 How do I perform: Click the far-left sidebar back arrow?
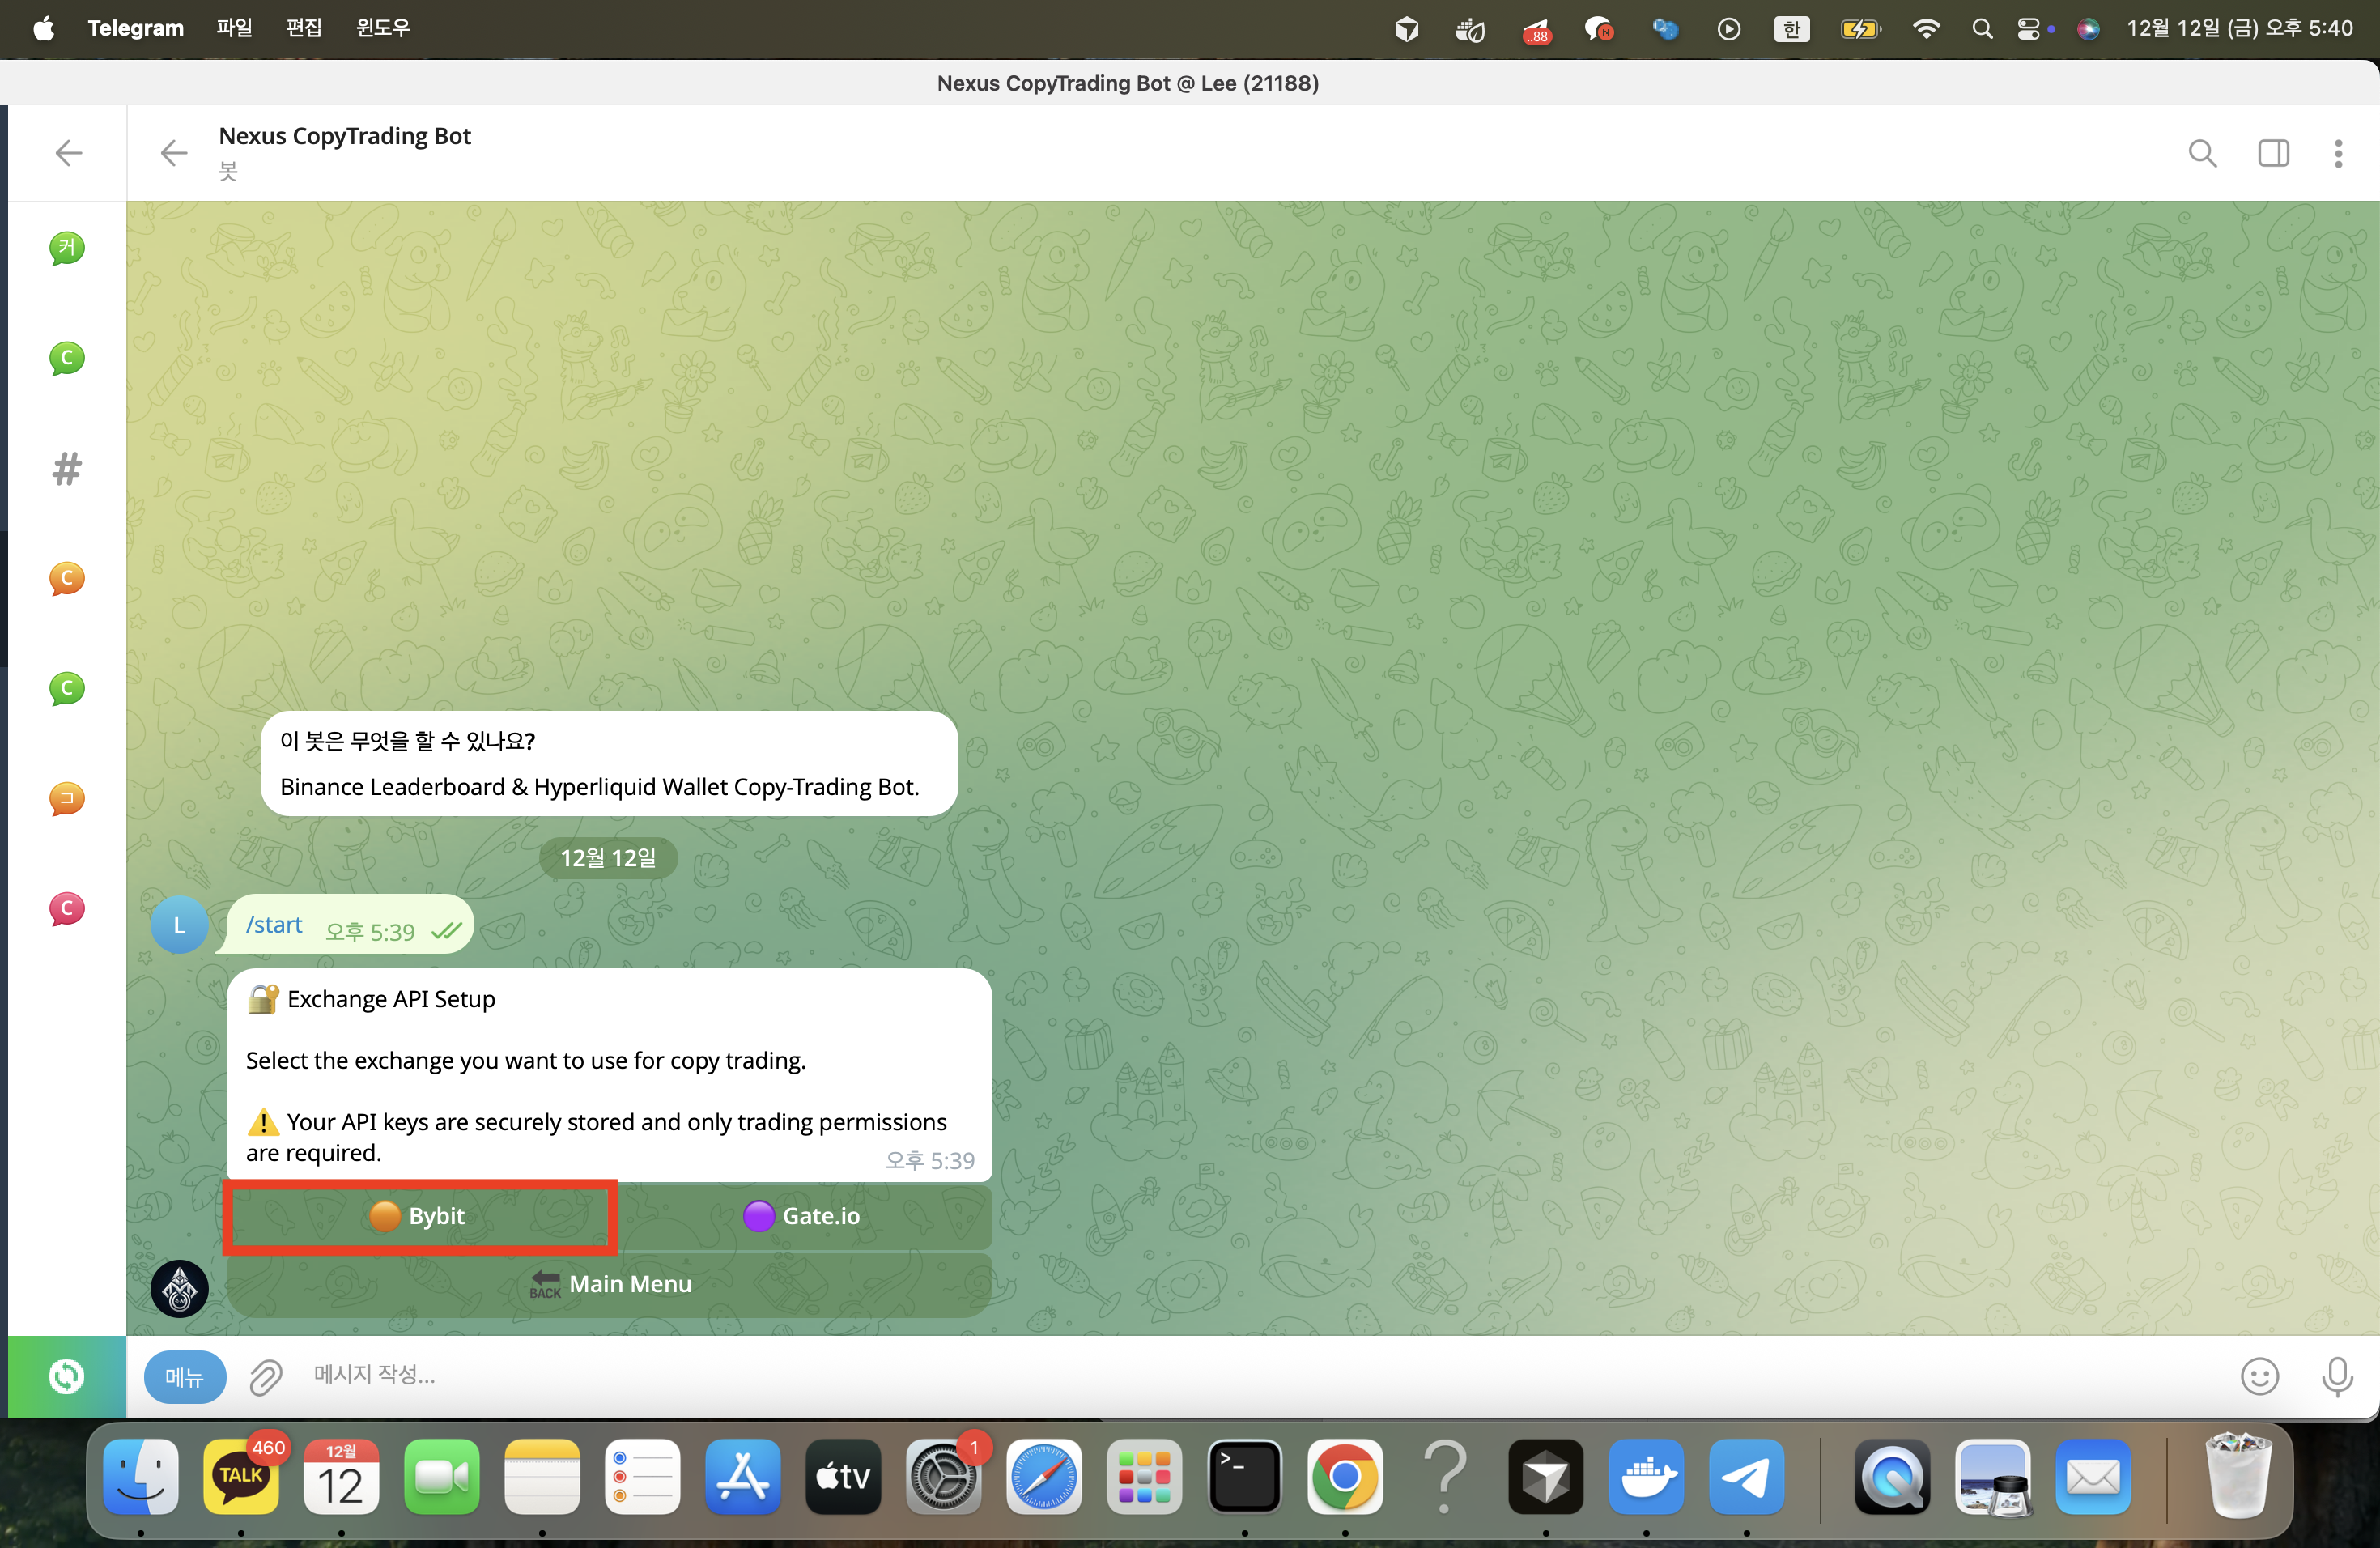coord(68,153)
